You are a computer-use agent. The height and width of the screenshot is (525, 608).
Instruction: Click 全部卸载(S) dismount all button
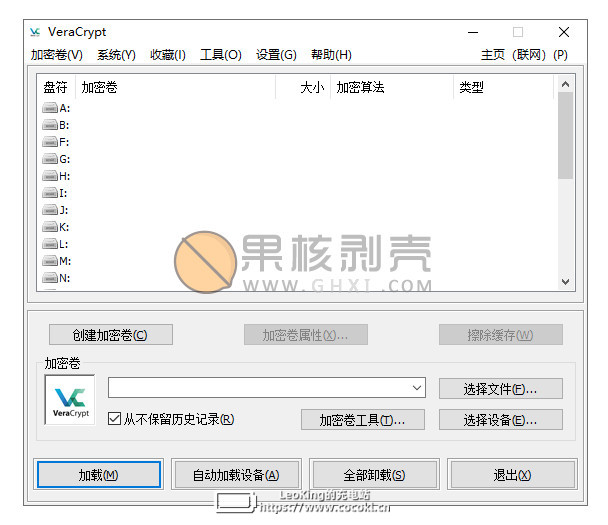click(374, 475)
